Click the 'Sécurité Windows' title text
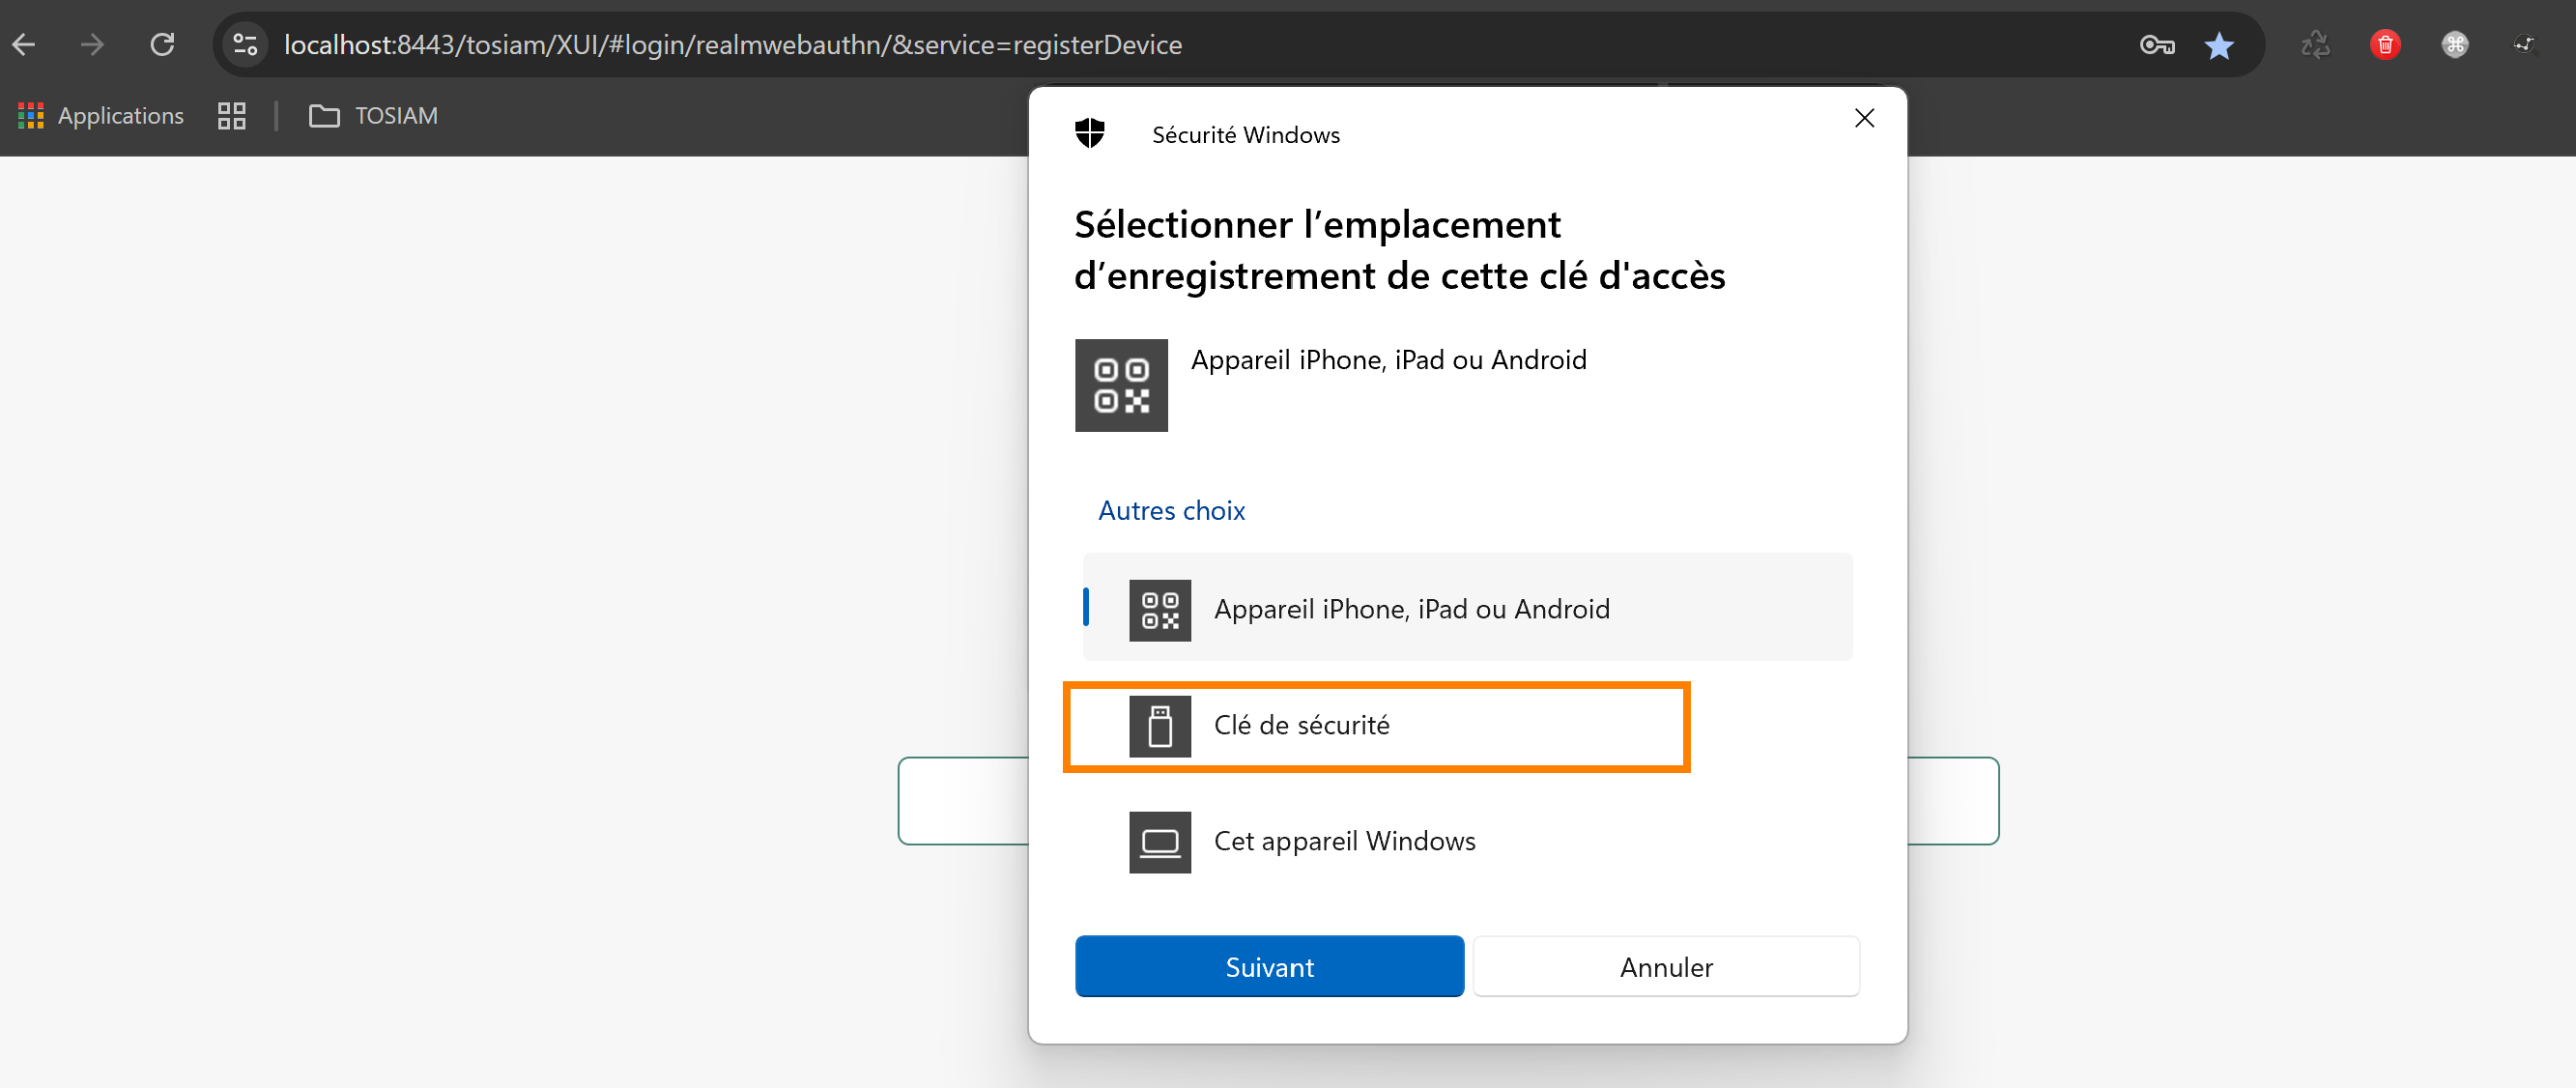 coord(1245,134)
